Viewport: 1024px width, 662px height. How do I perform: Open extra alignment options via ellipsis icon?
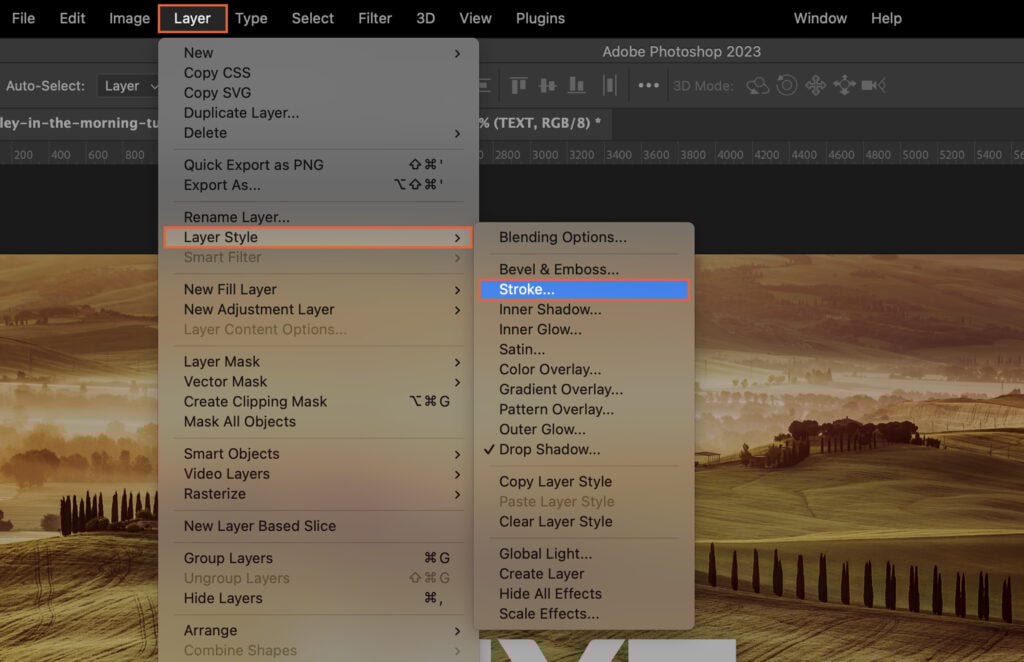click(x=648, y=85)
